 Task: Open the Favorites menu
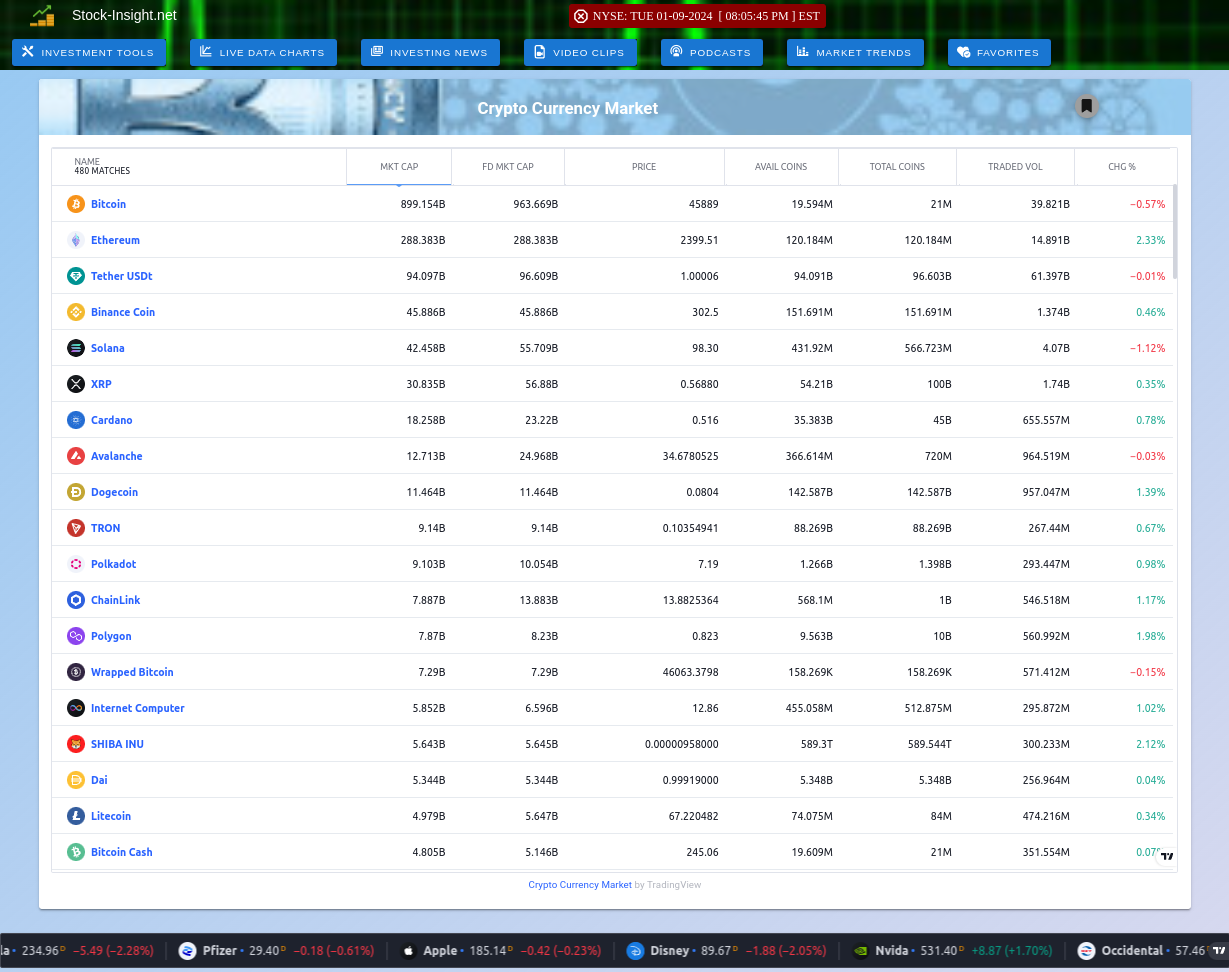click(999, 52)
